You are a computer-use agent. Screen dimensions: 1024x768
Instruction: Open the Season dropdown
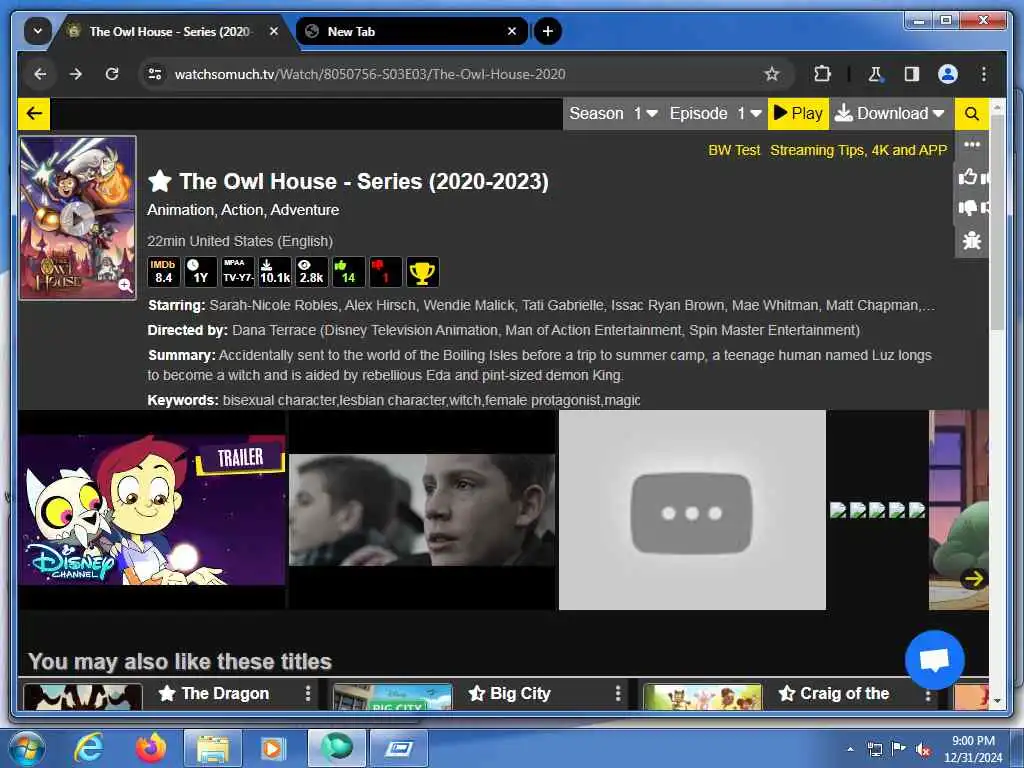(x=613, y=114)
